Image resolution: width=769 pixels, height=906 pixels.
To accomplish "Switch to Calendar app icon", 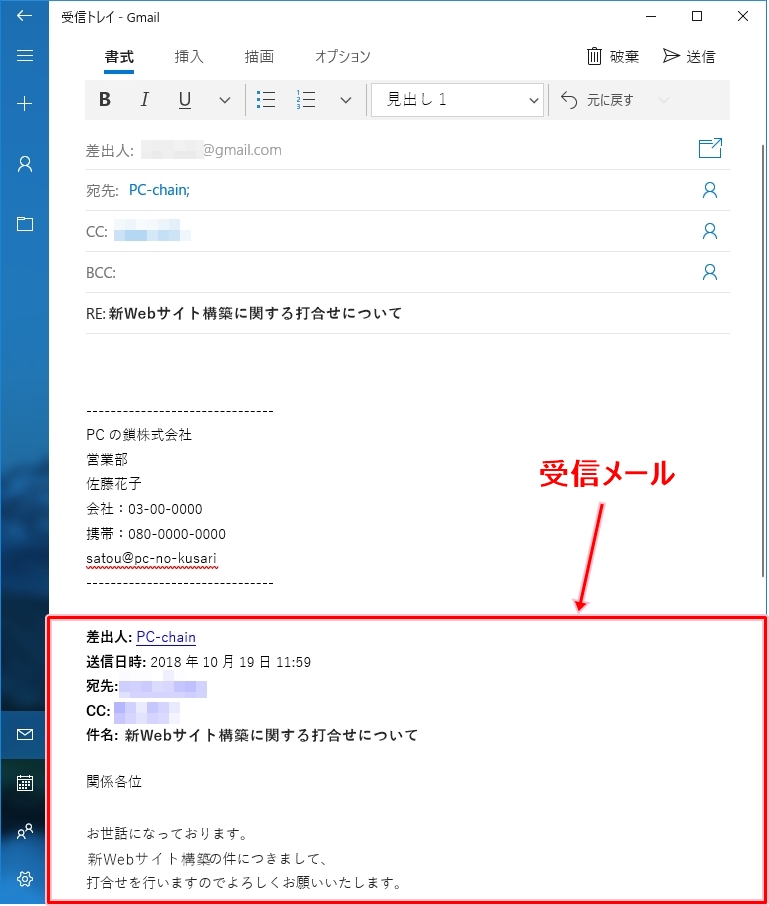I will (x=25, y=783).
